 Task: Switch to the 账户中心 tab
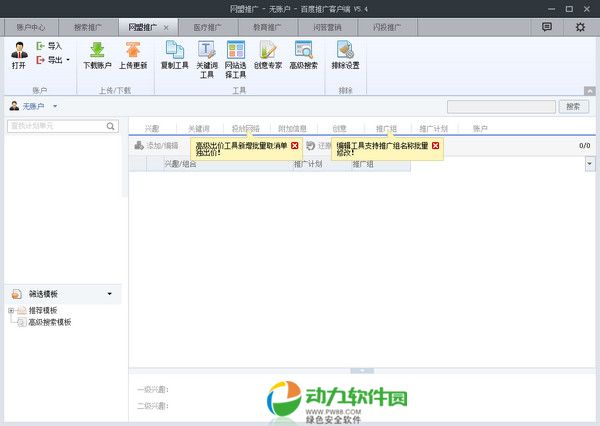click(31, 28)
